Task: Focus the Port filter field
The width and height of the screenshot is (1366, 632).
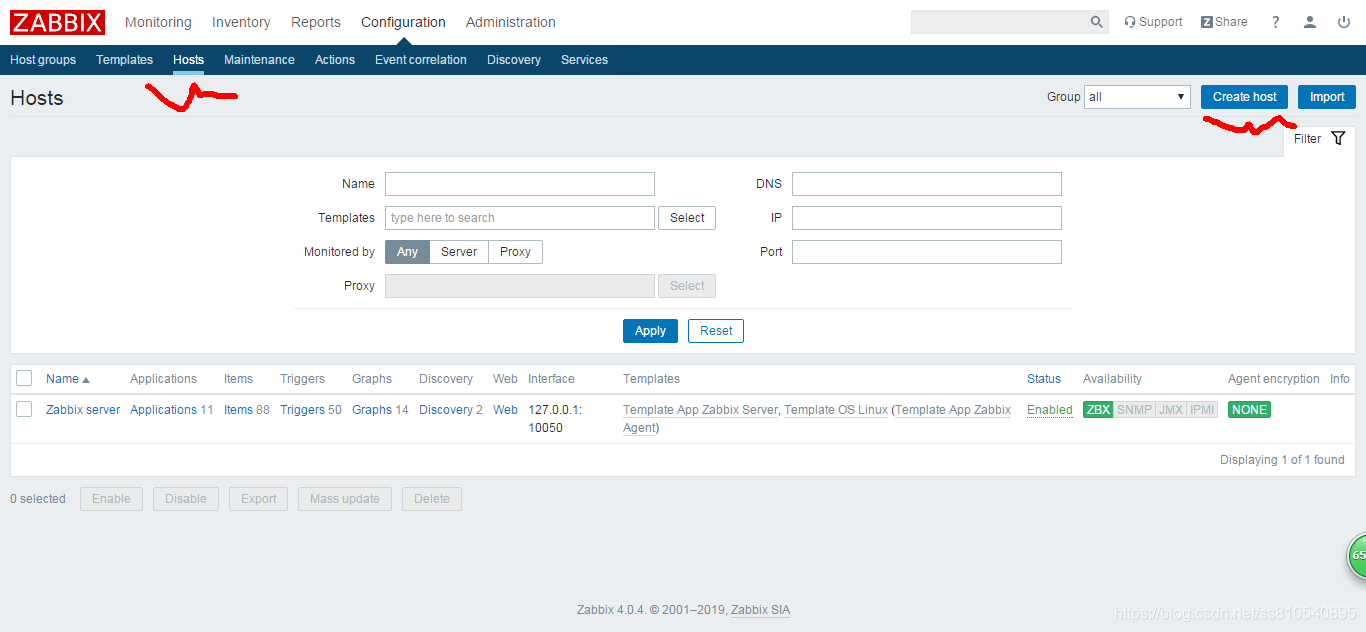Action: pyautogui.click(x=927, y=252)
